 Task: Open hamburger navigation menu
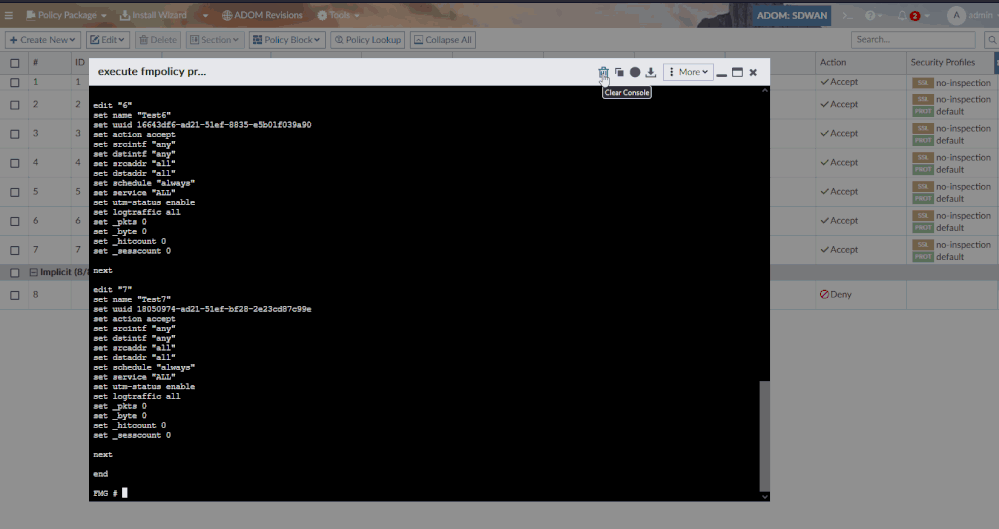click(9, 15)
